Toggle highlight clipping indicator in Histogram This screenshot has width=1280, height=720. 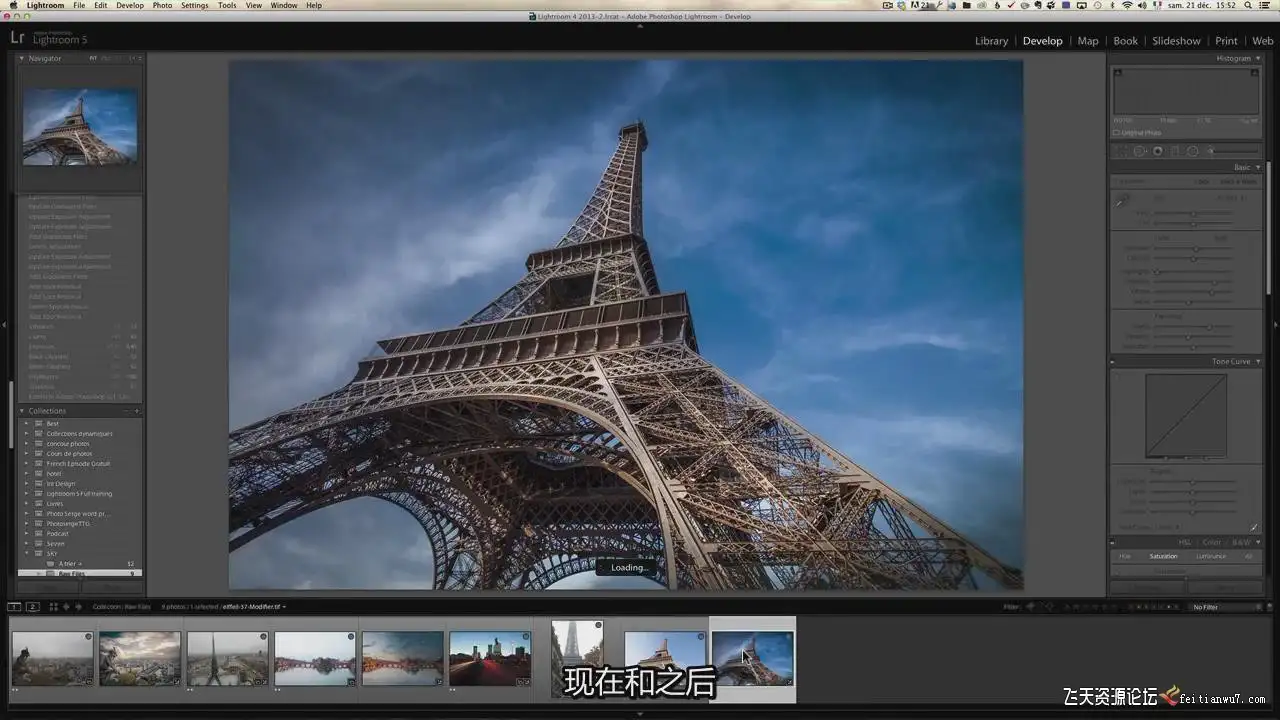pos(1255,72)
